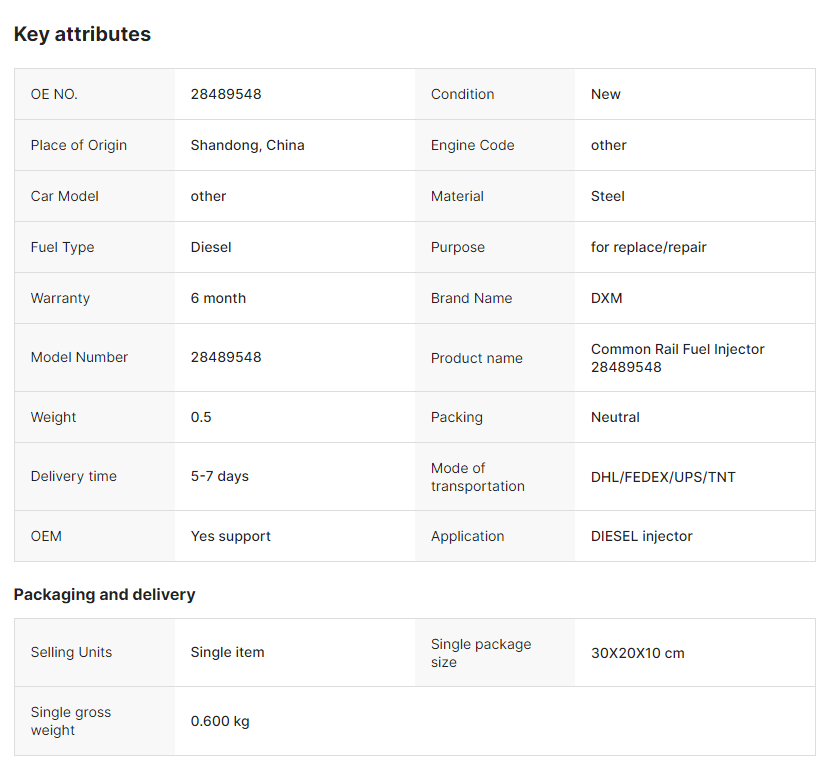Viewport: 825px width, 773px height.
Task: Click the OEM value Yes support
Action: click(230, 536)
